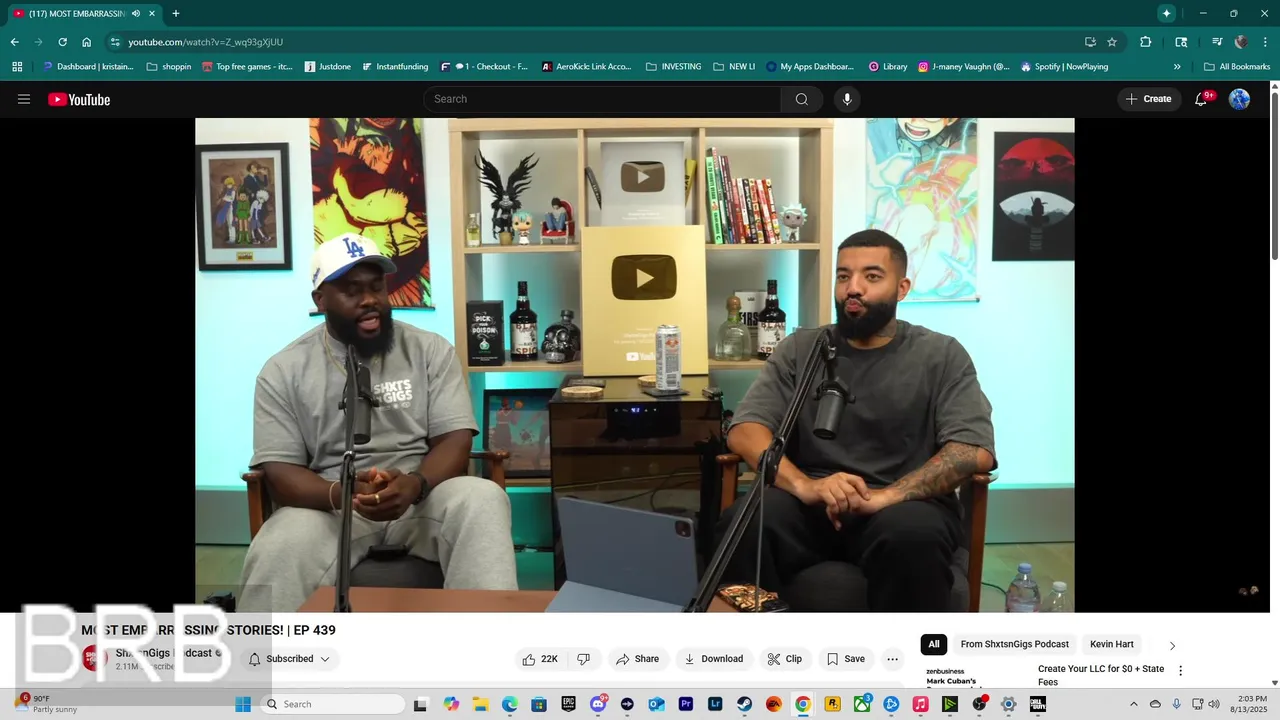The image size is (1280, 720).
Task: Reload the page in Chrome
Action: click(x=62, y=42)
